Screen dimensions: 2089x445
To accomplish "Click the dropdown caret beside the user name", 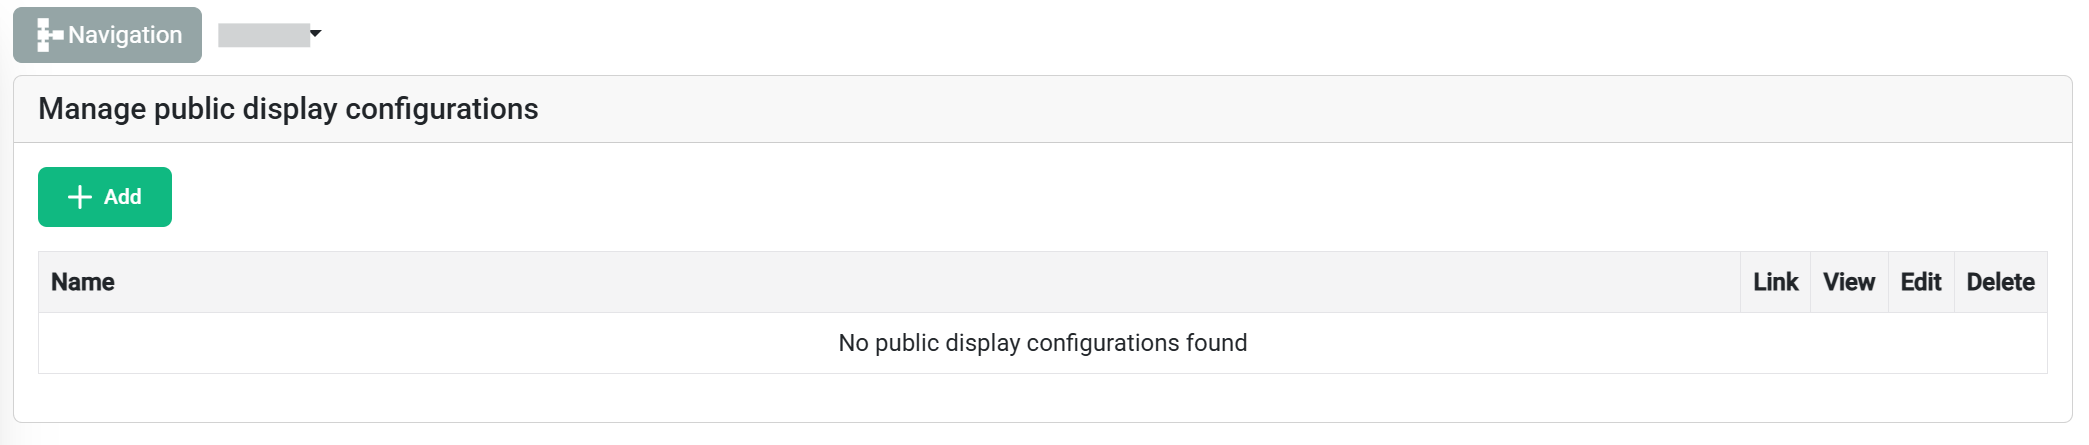I will [316, 34].
